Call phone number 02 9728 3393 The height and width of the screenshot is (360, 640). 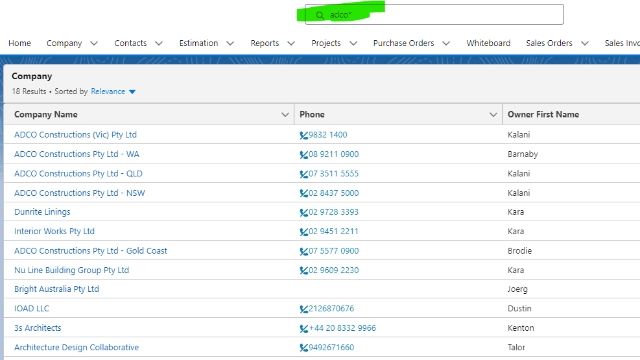tap(333, 212)
